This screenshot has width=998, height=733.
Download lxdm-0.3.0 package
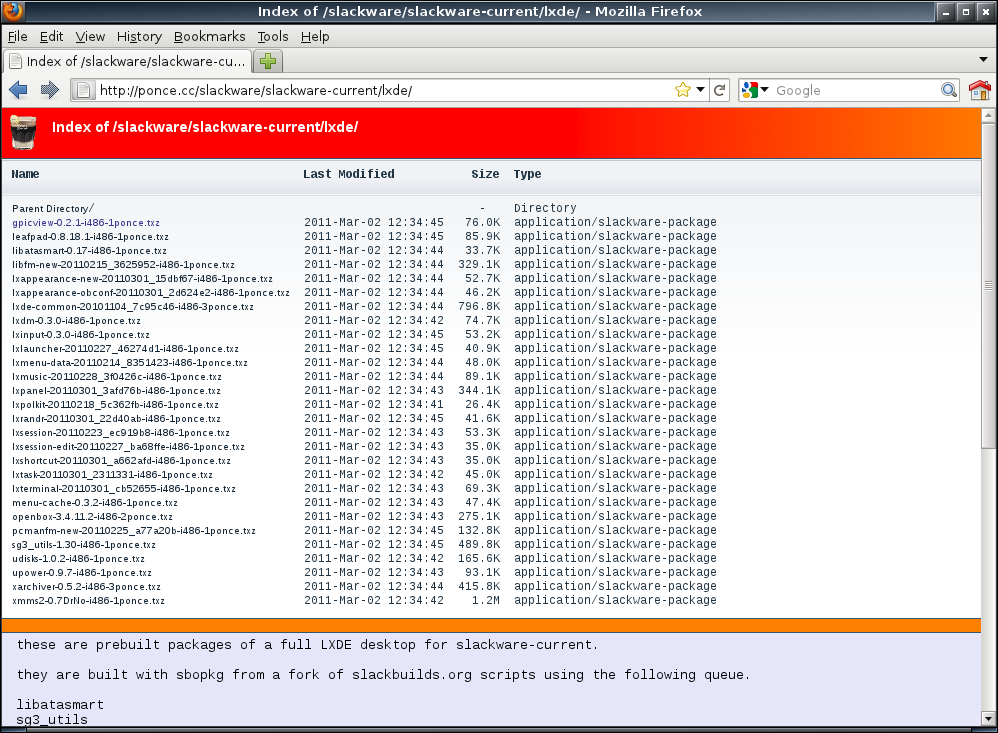pos(76,321)
